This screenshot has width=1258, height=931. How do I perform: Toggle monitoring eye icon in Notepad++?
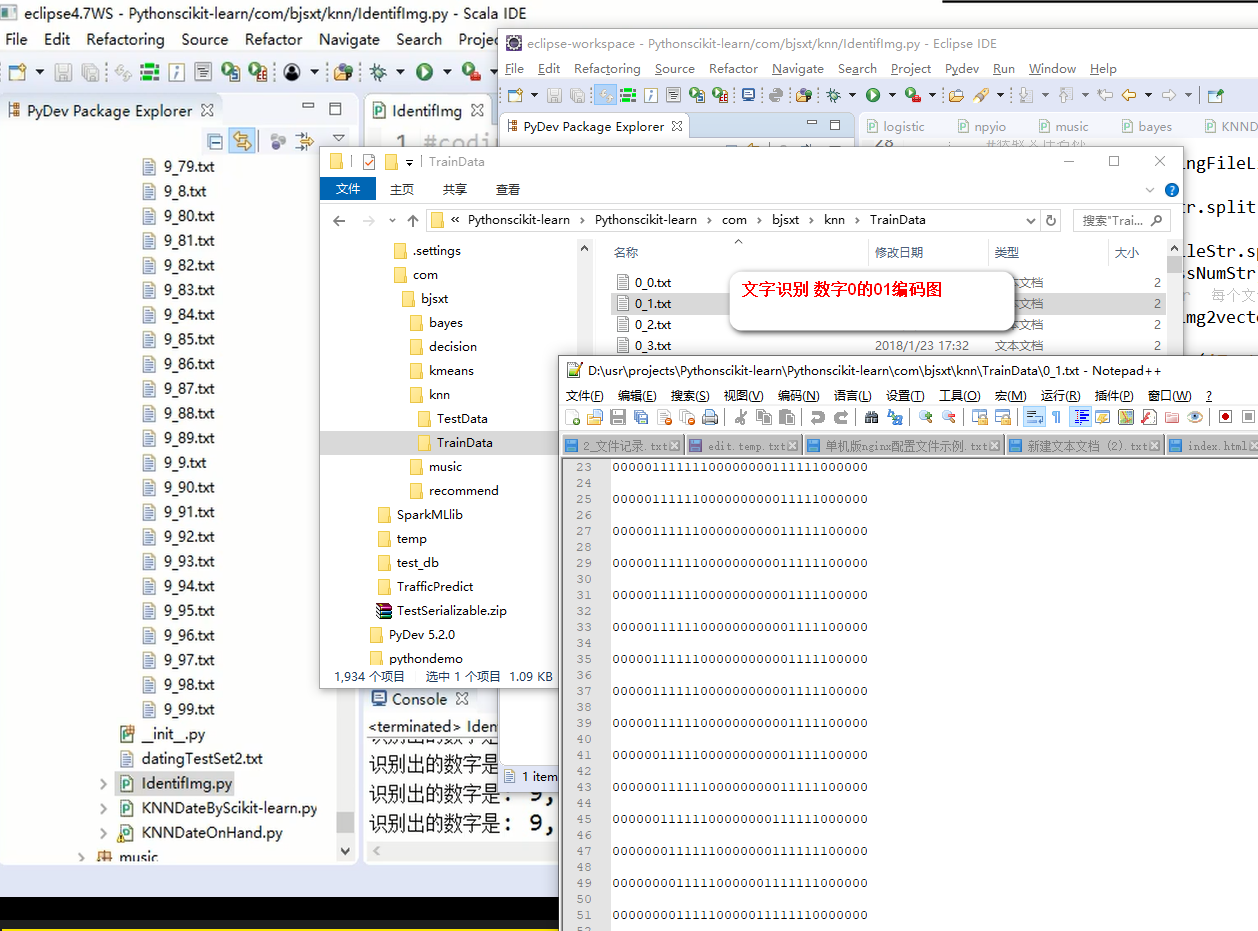(1195, 417)
